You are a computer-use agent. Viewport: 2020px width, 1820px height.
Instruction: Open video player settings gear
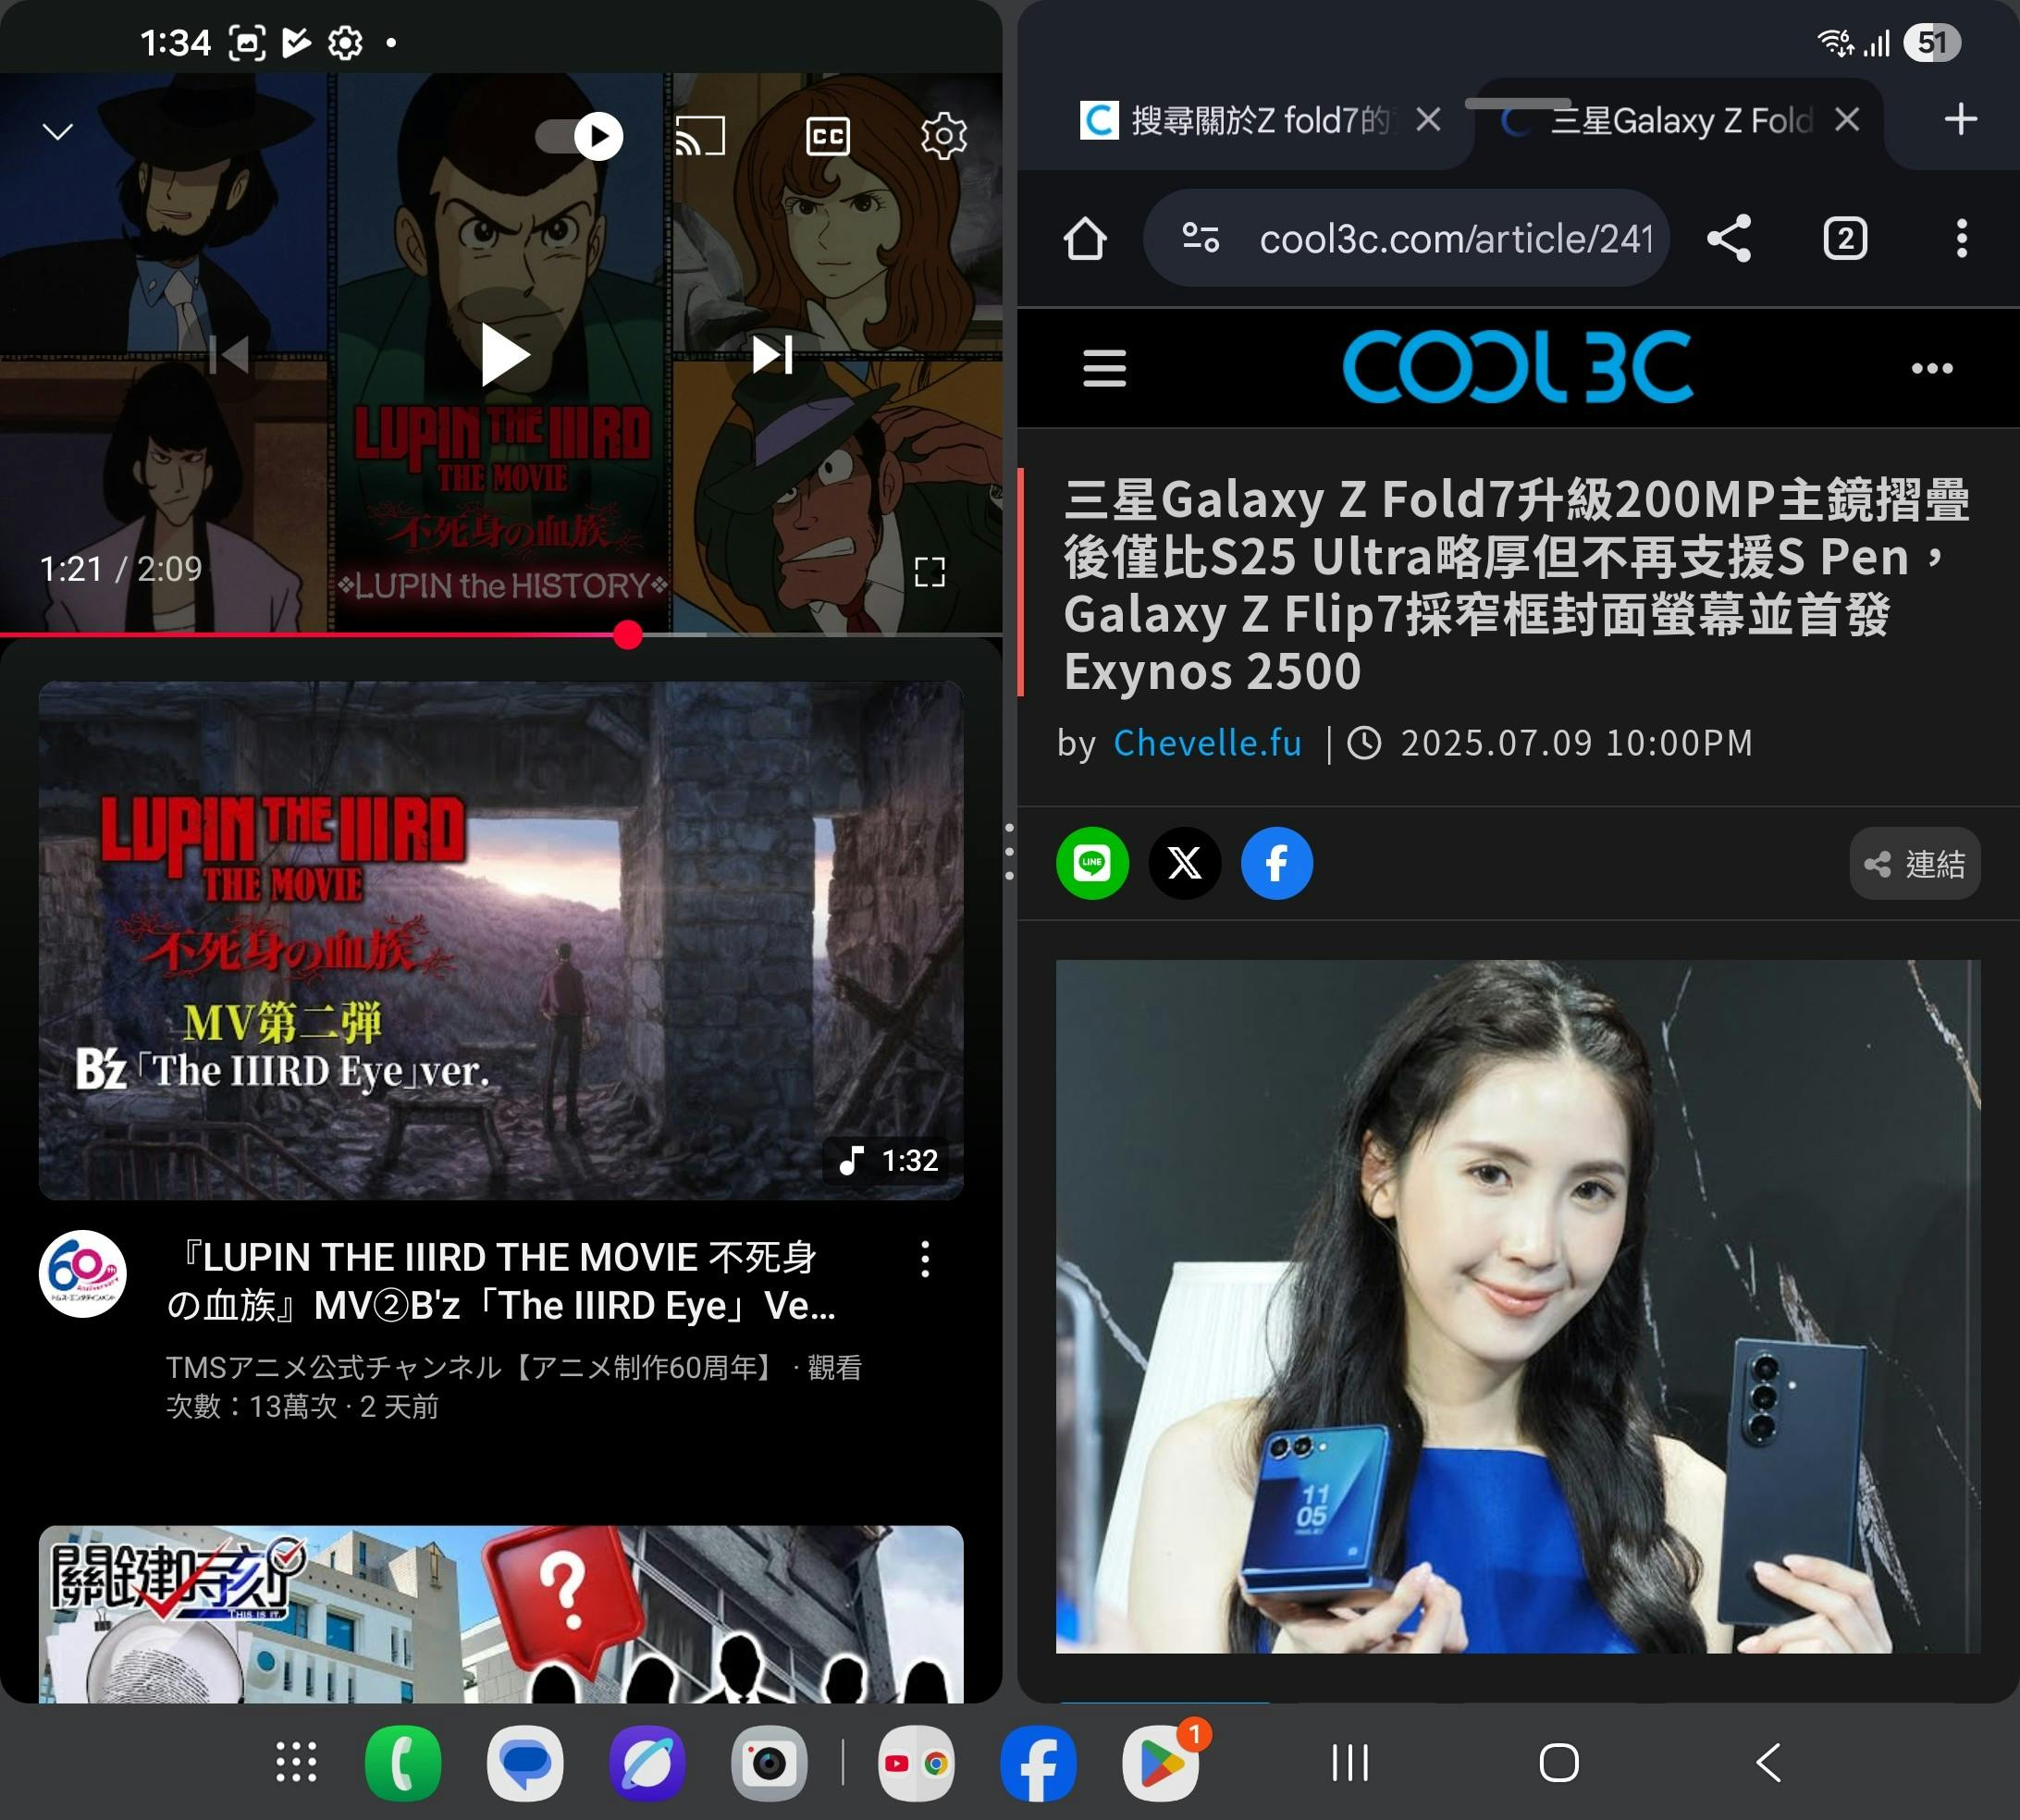943,136
